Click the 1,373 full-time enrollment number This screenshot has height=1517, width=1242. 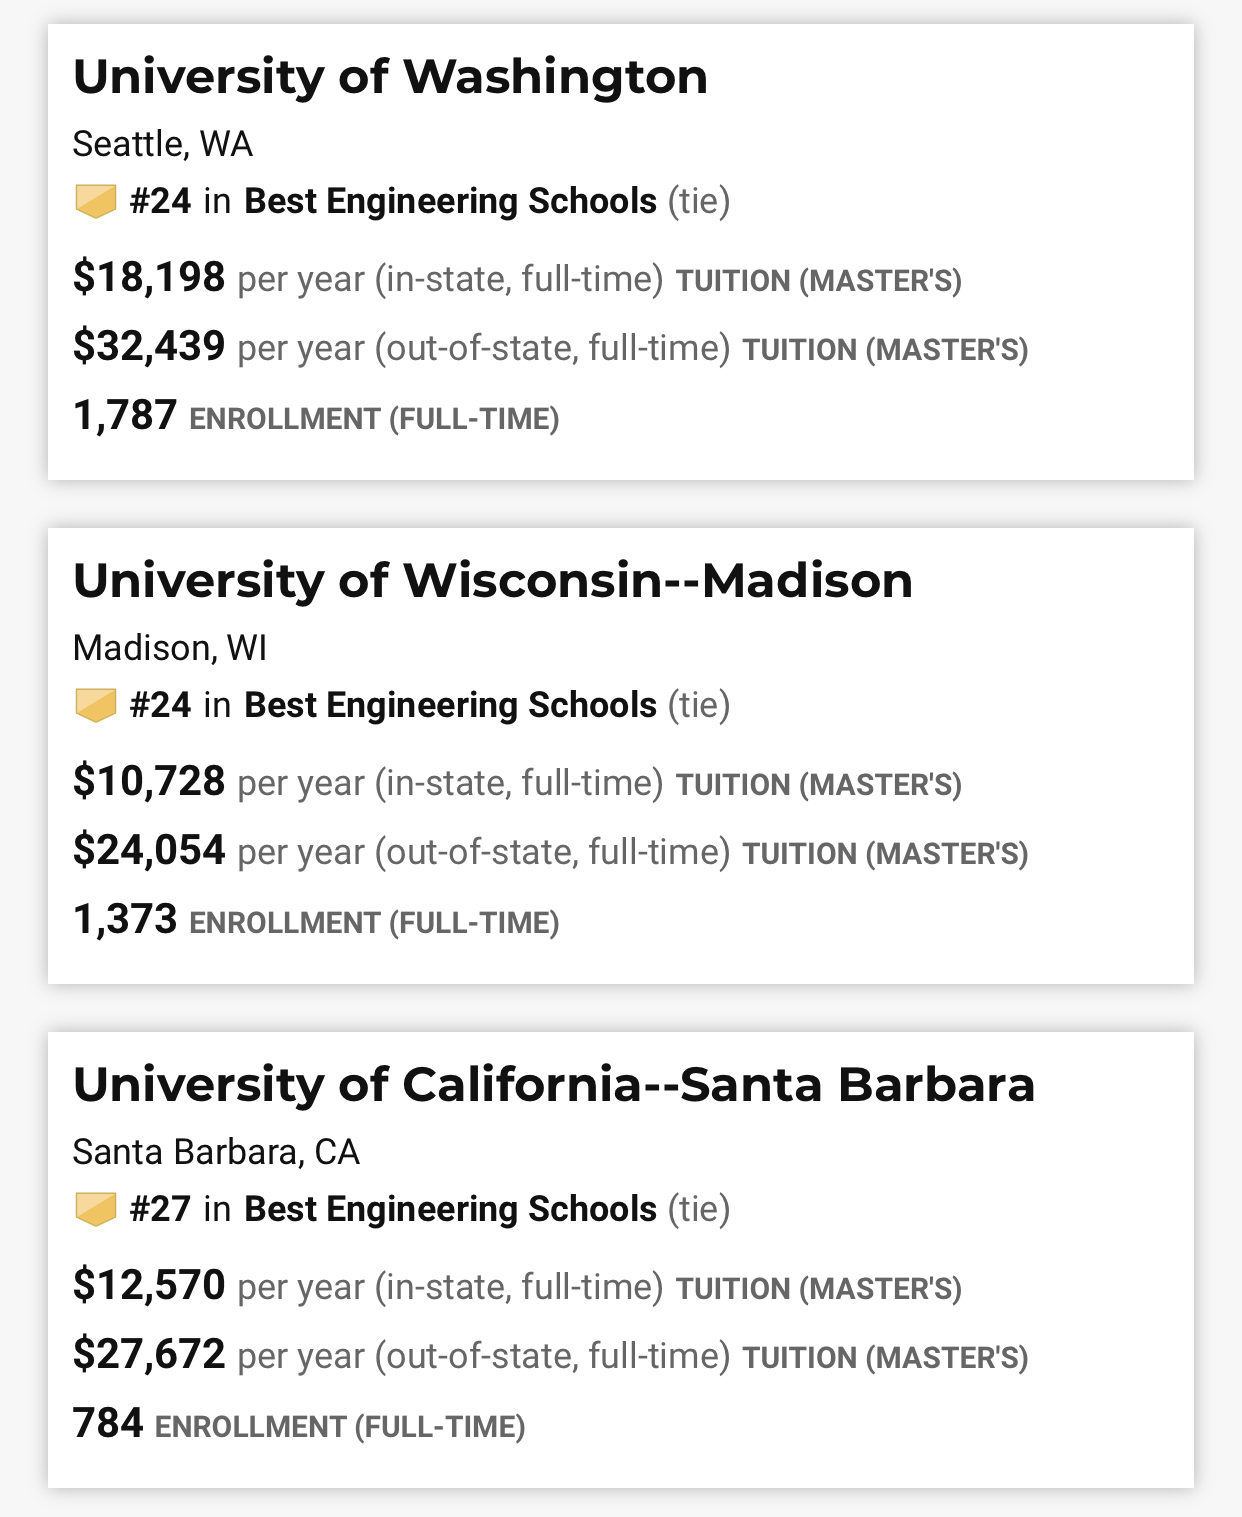[x=125, y=920]
